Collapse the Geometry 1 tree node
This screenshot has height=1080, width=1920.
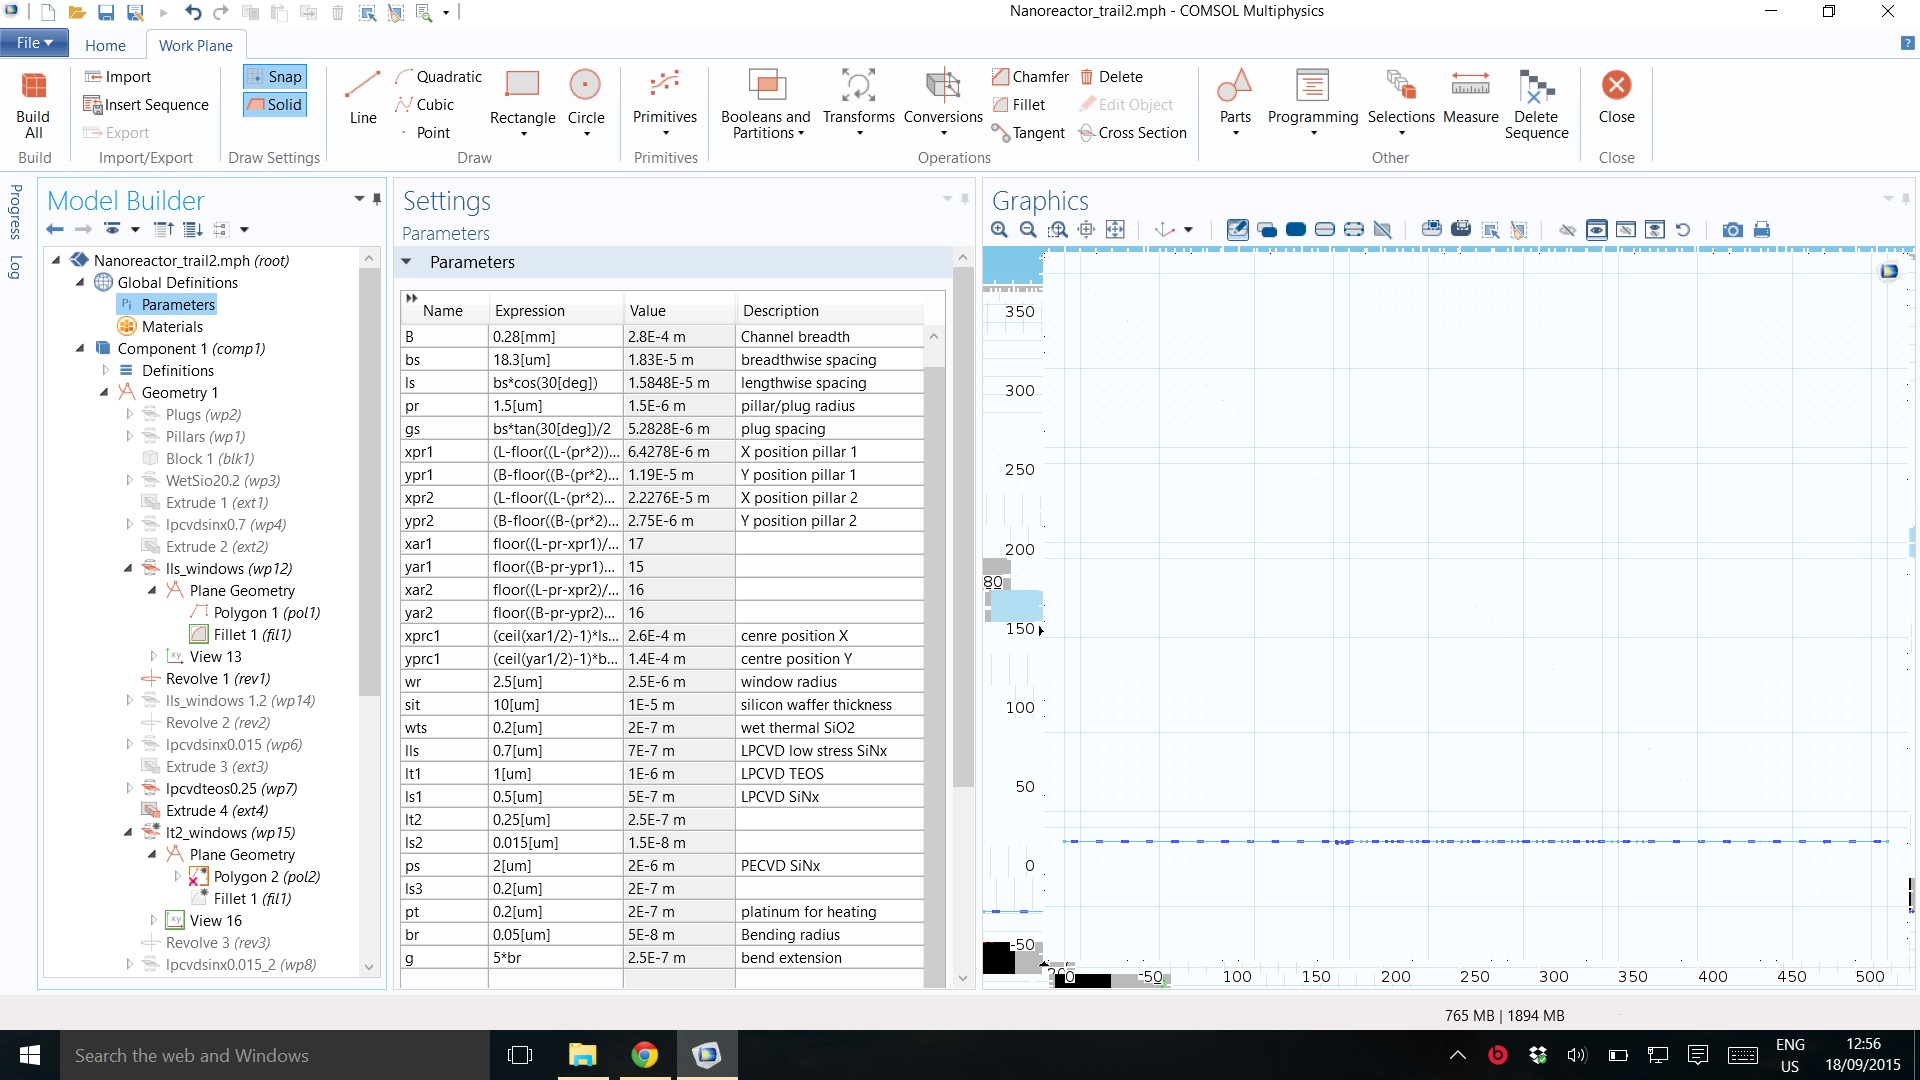point(104,393)
